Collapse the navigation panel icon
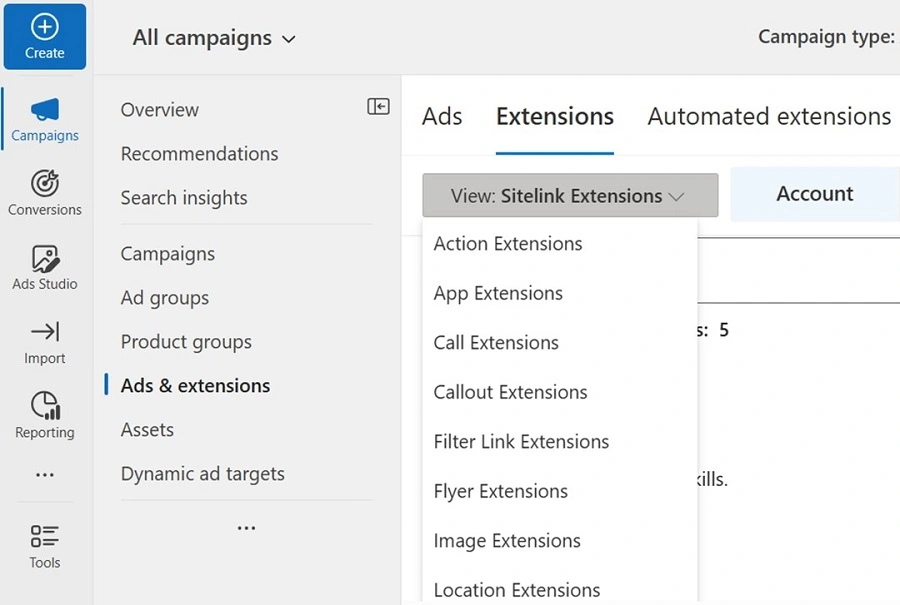Screen dimensions: 900x605 coord(378,107)
